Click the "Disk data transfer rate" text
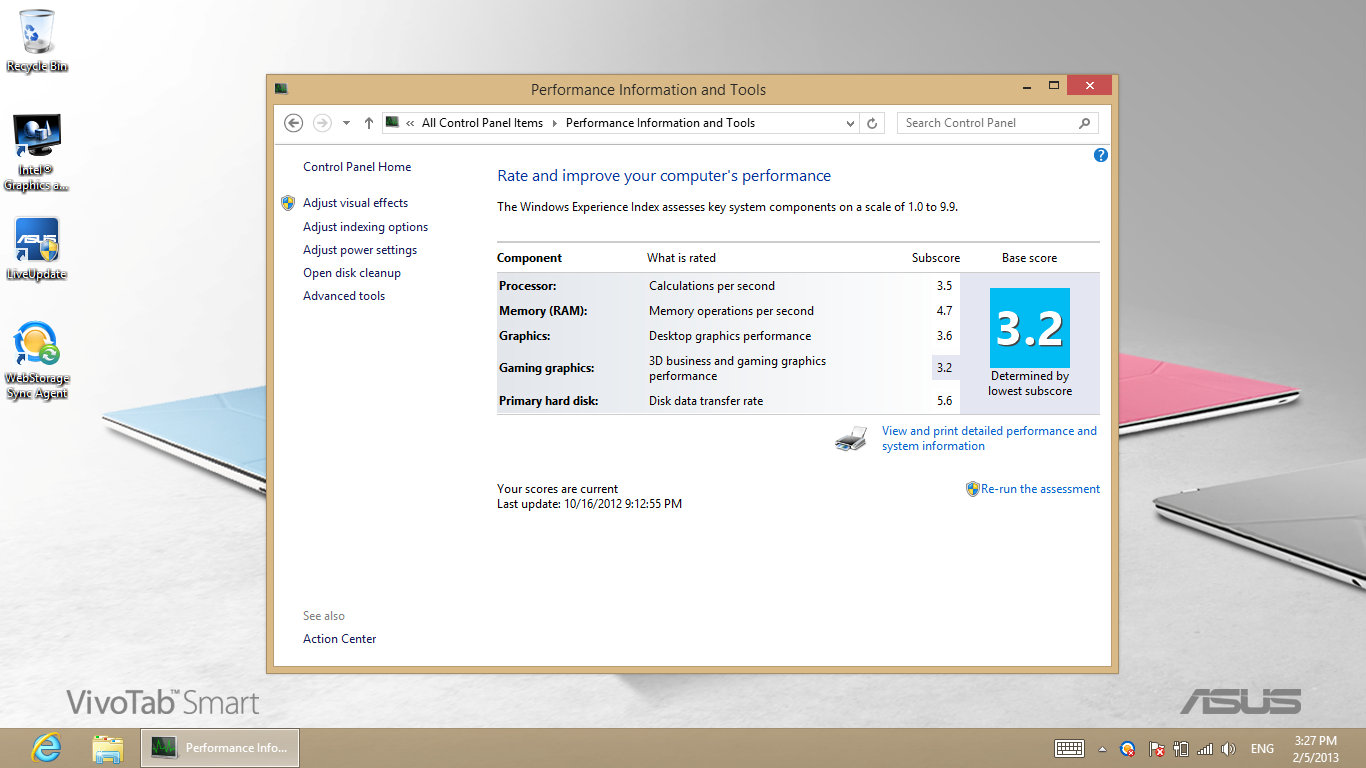The width and height of the screenshot is (1366, 768). pyautogui.click(x=706, y=401)
